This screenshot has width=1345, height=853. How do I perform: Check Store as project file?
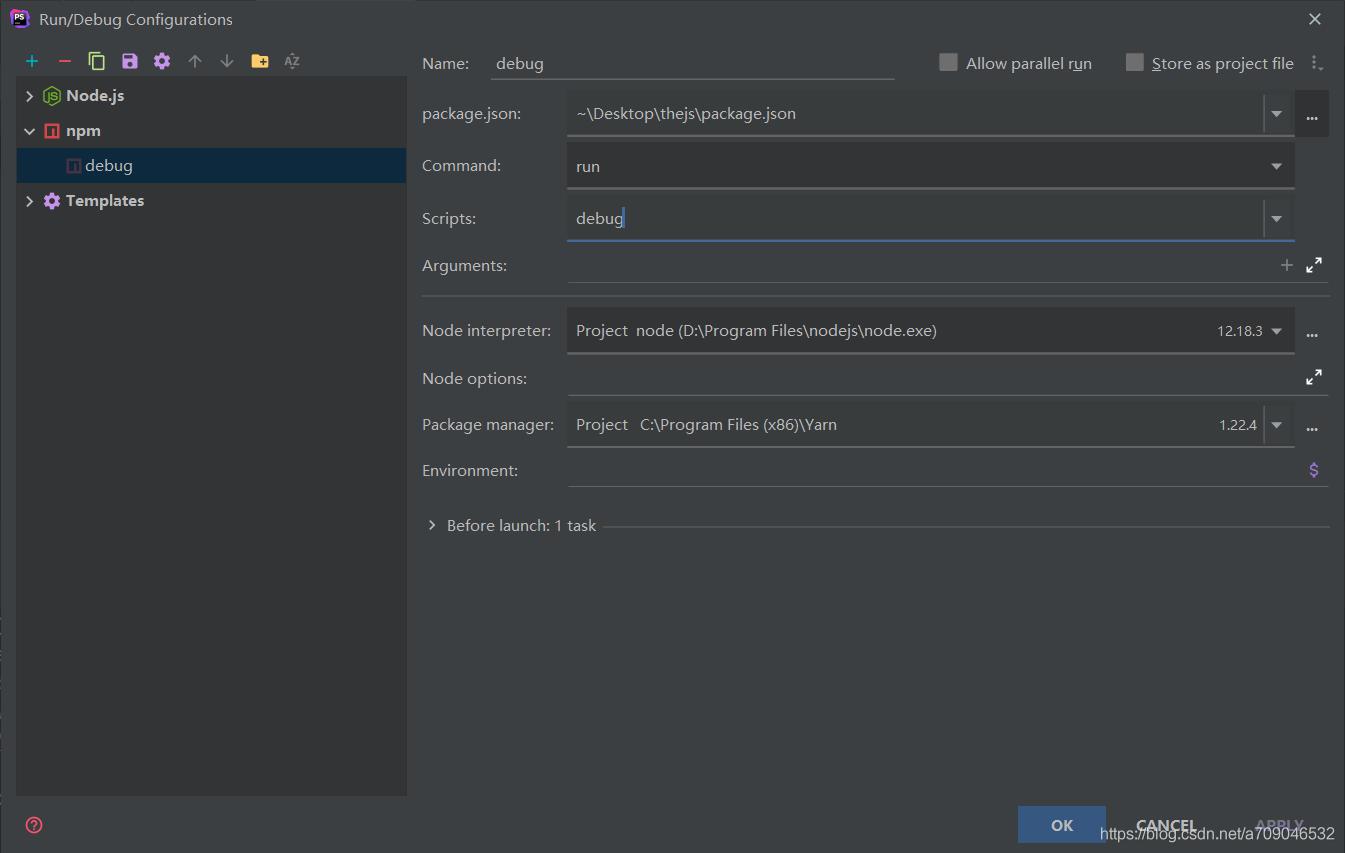[x=1134, y=63]
